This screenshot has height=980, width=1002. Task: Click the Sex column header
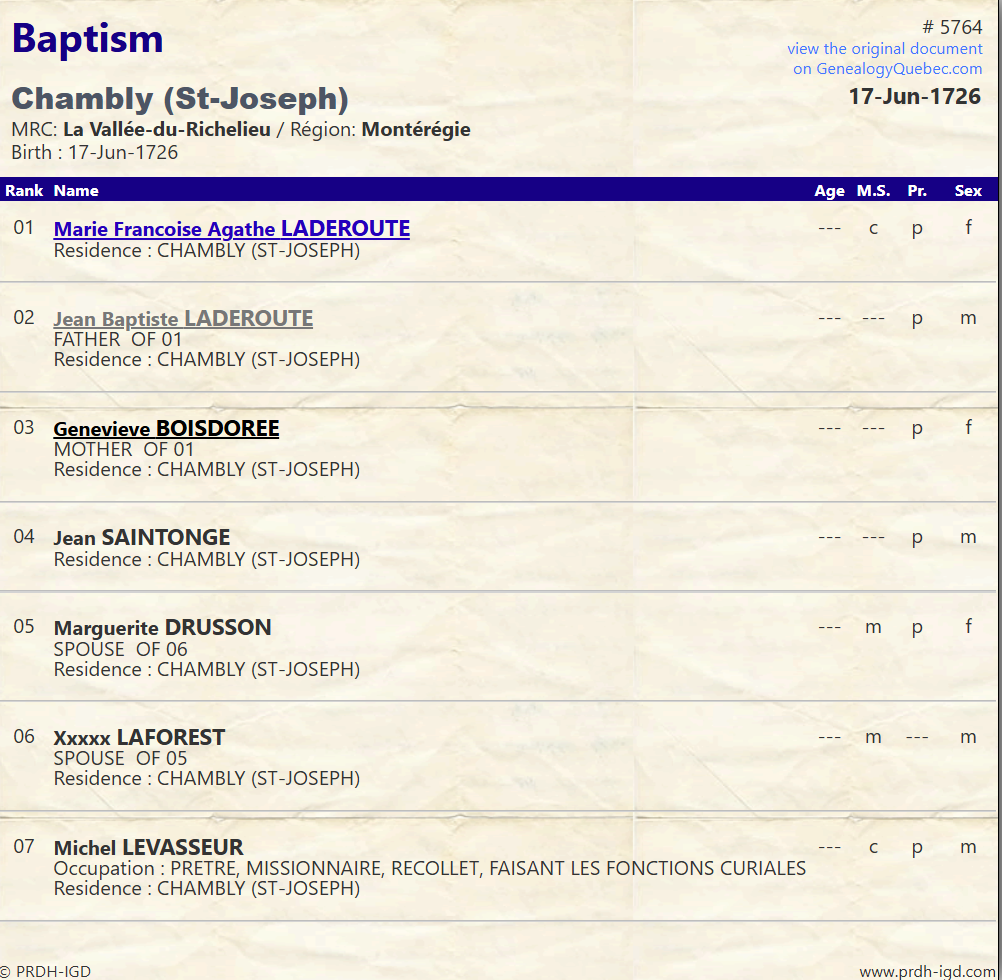(967, 190)
